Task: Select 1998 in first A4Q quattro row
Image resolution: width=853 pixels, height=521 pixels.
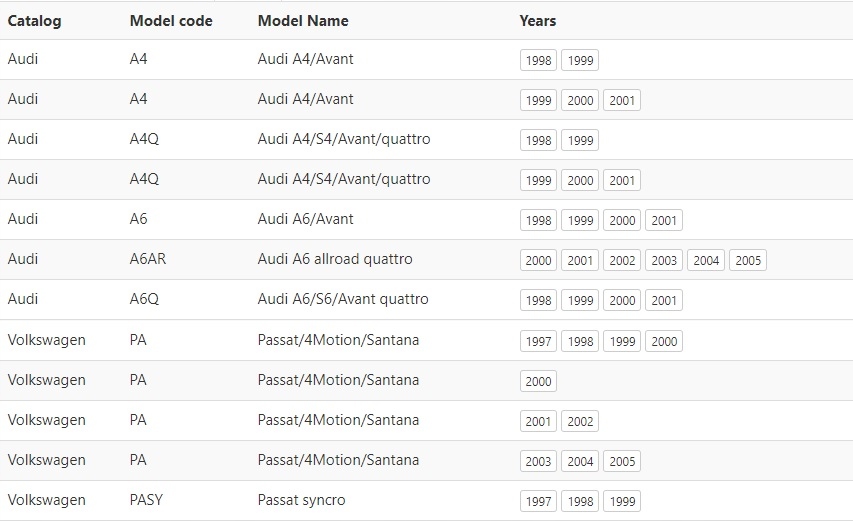Action: point(538,140)
